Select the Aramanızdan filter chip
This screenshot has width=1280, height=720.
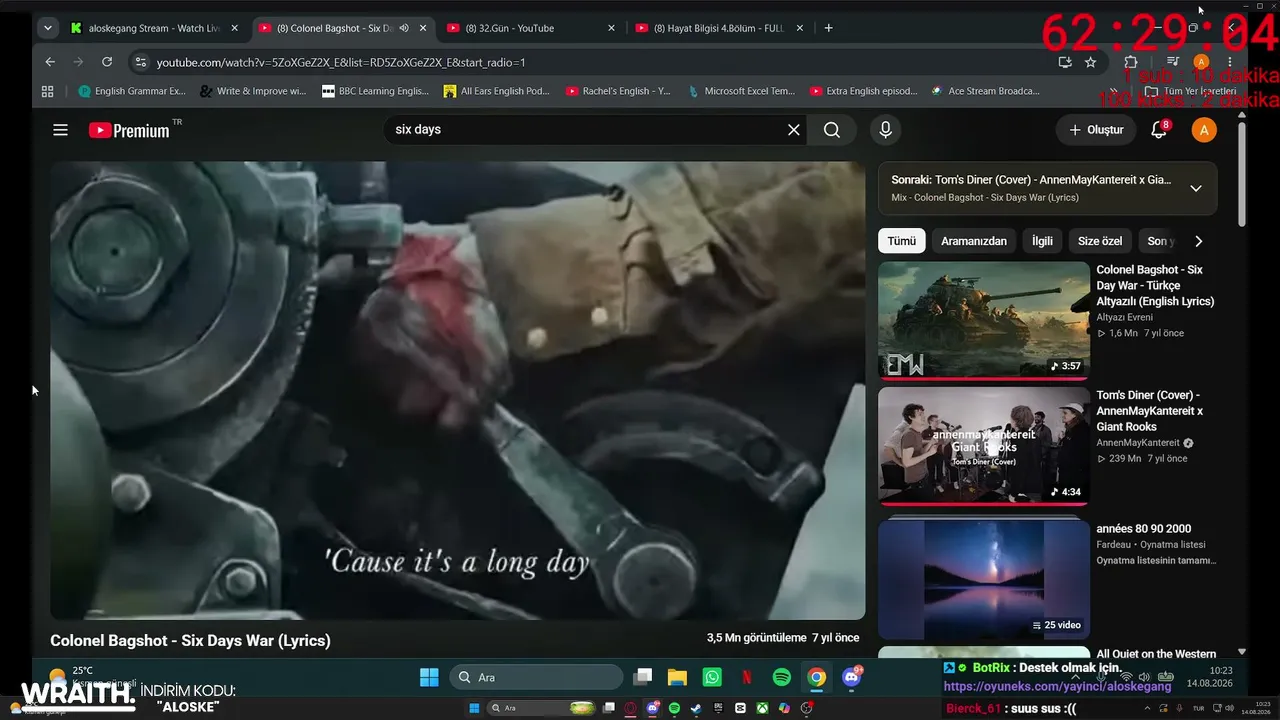(974, 241)
